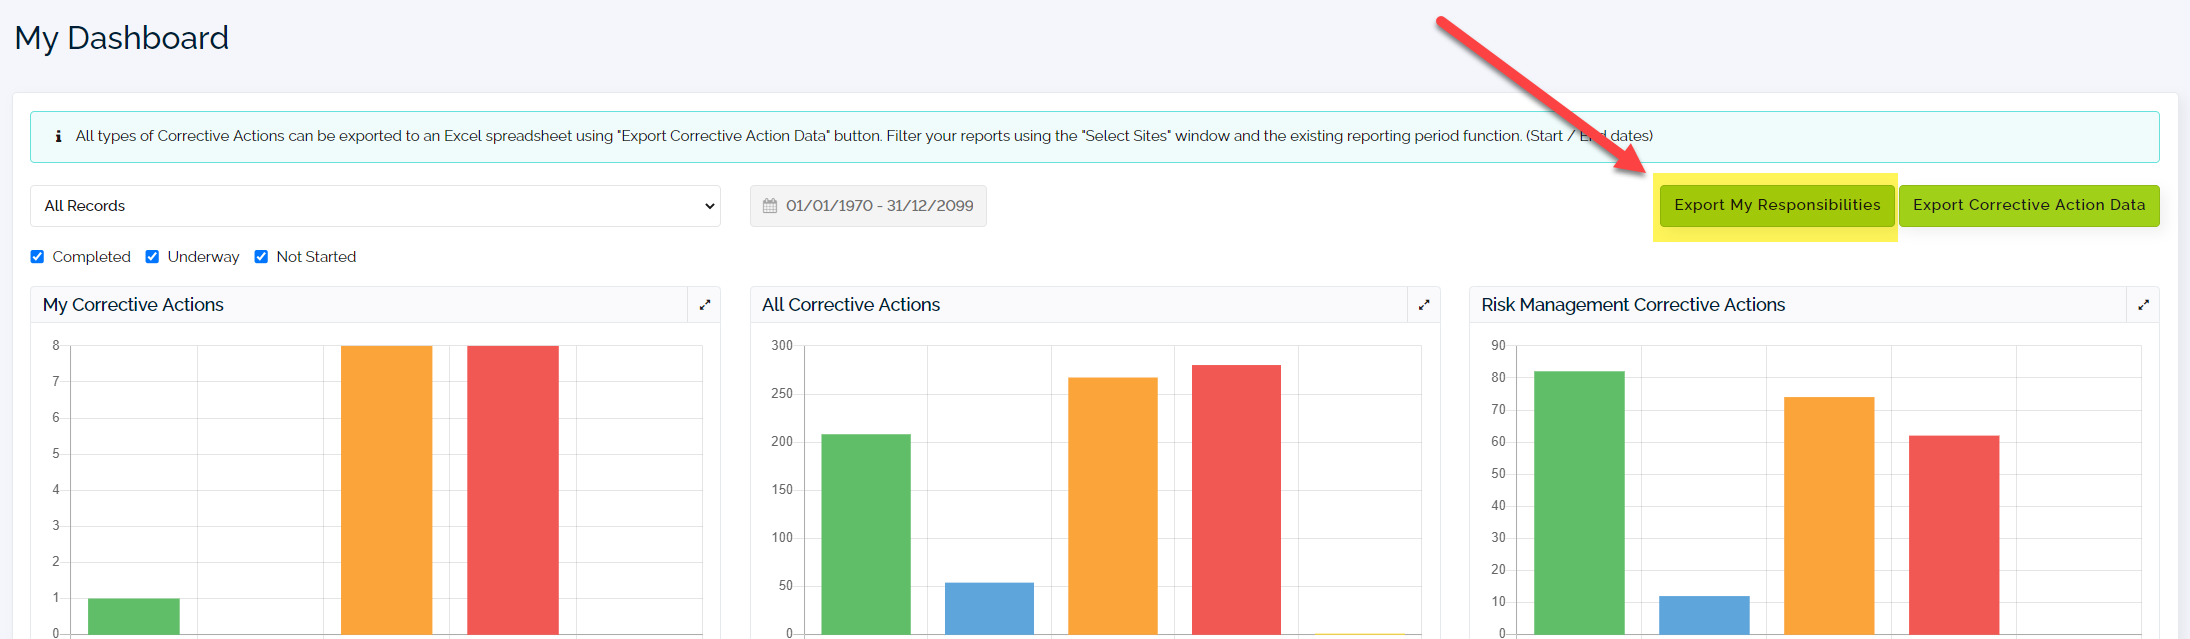Click Export Corrective Action Data button

(x=2029, y=205)
